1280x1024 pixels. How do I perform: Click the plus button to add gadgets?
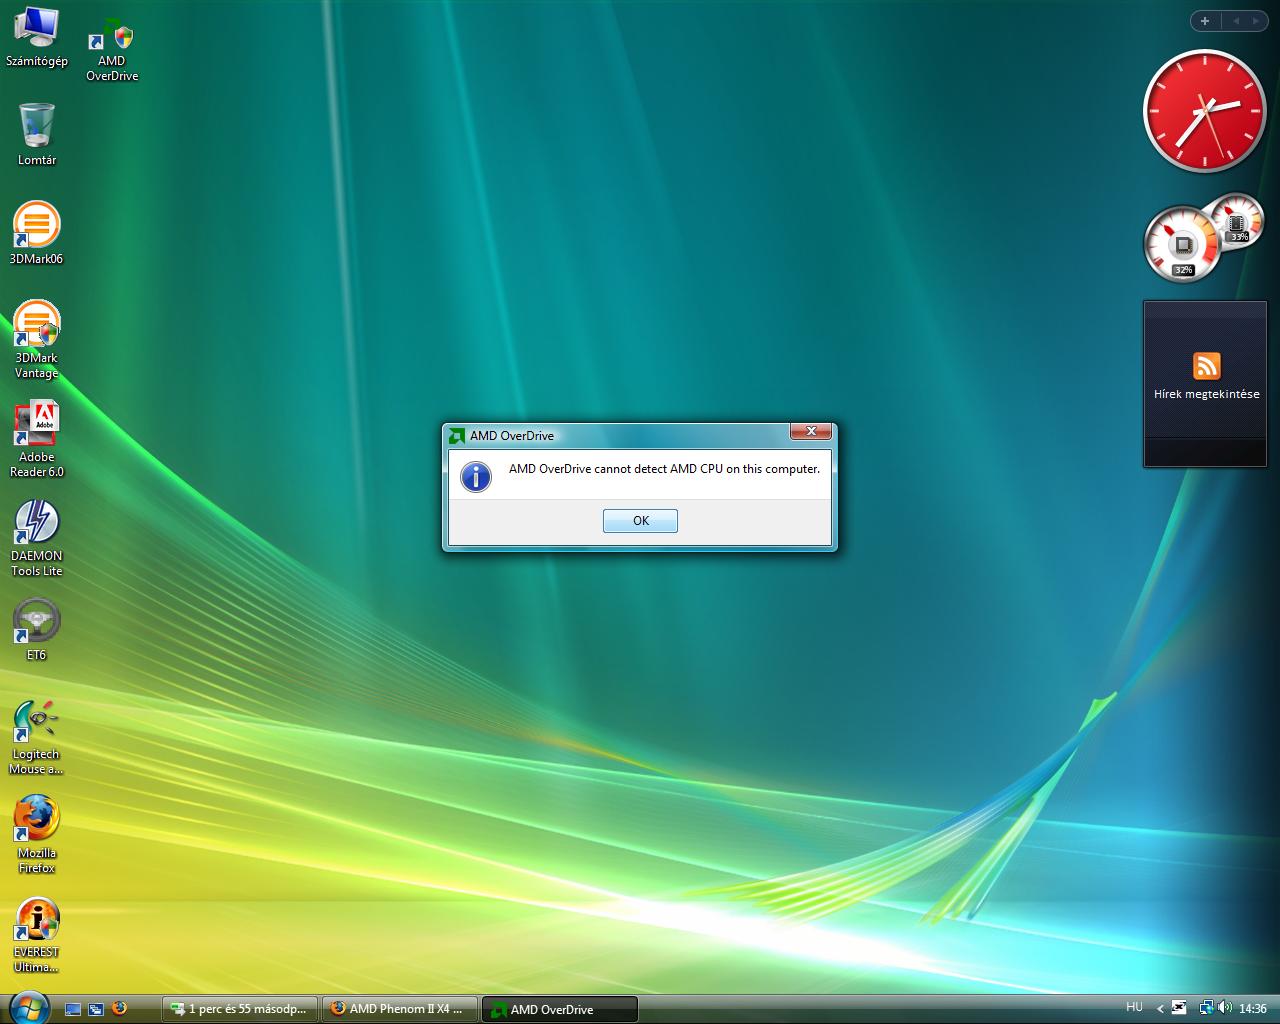(x=1205, y=21)
